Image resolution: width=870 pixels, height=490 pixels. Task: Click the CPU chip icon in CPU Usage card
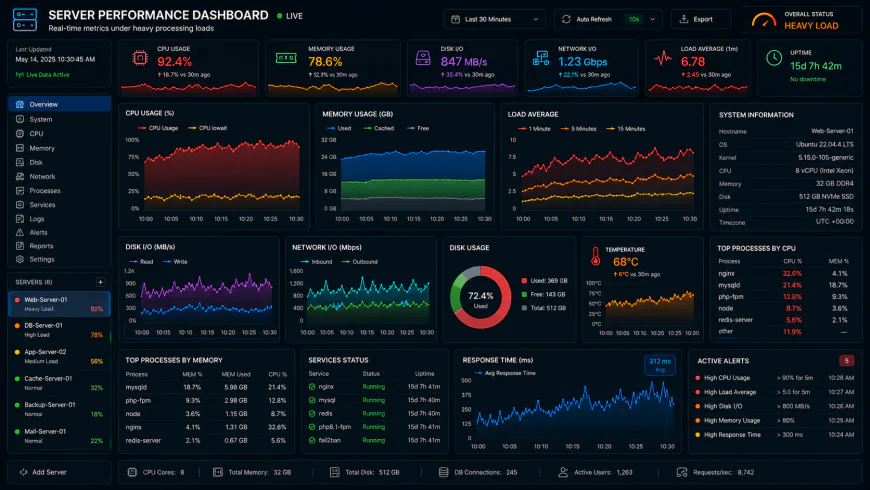[x=140, y=58]
